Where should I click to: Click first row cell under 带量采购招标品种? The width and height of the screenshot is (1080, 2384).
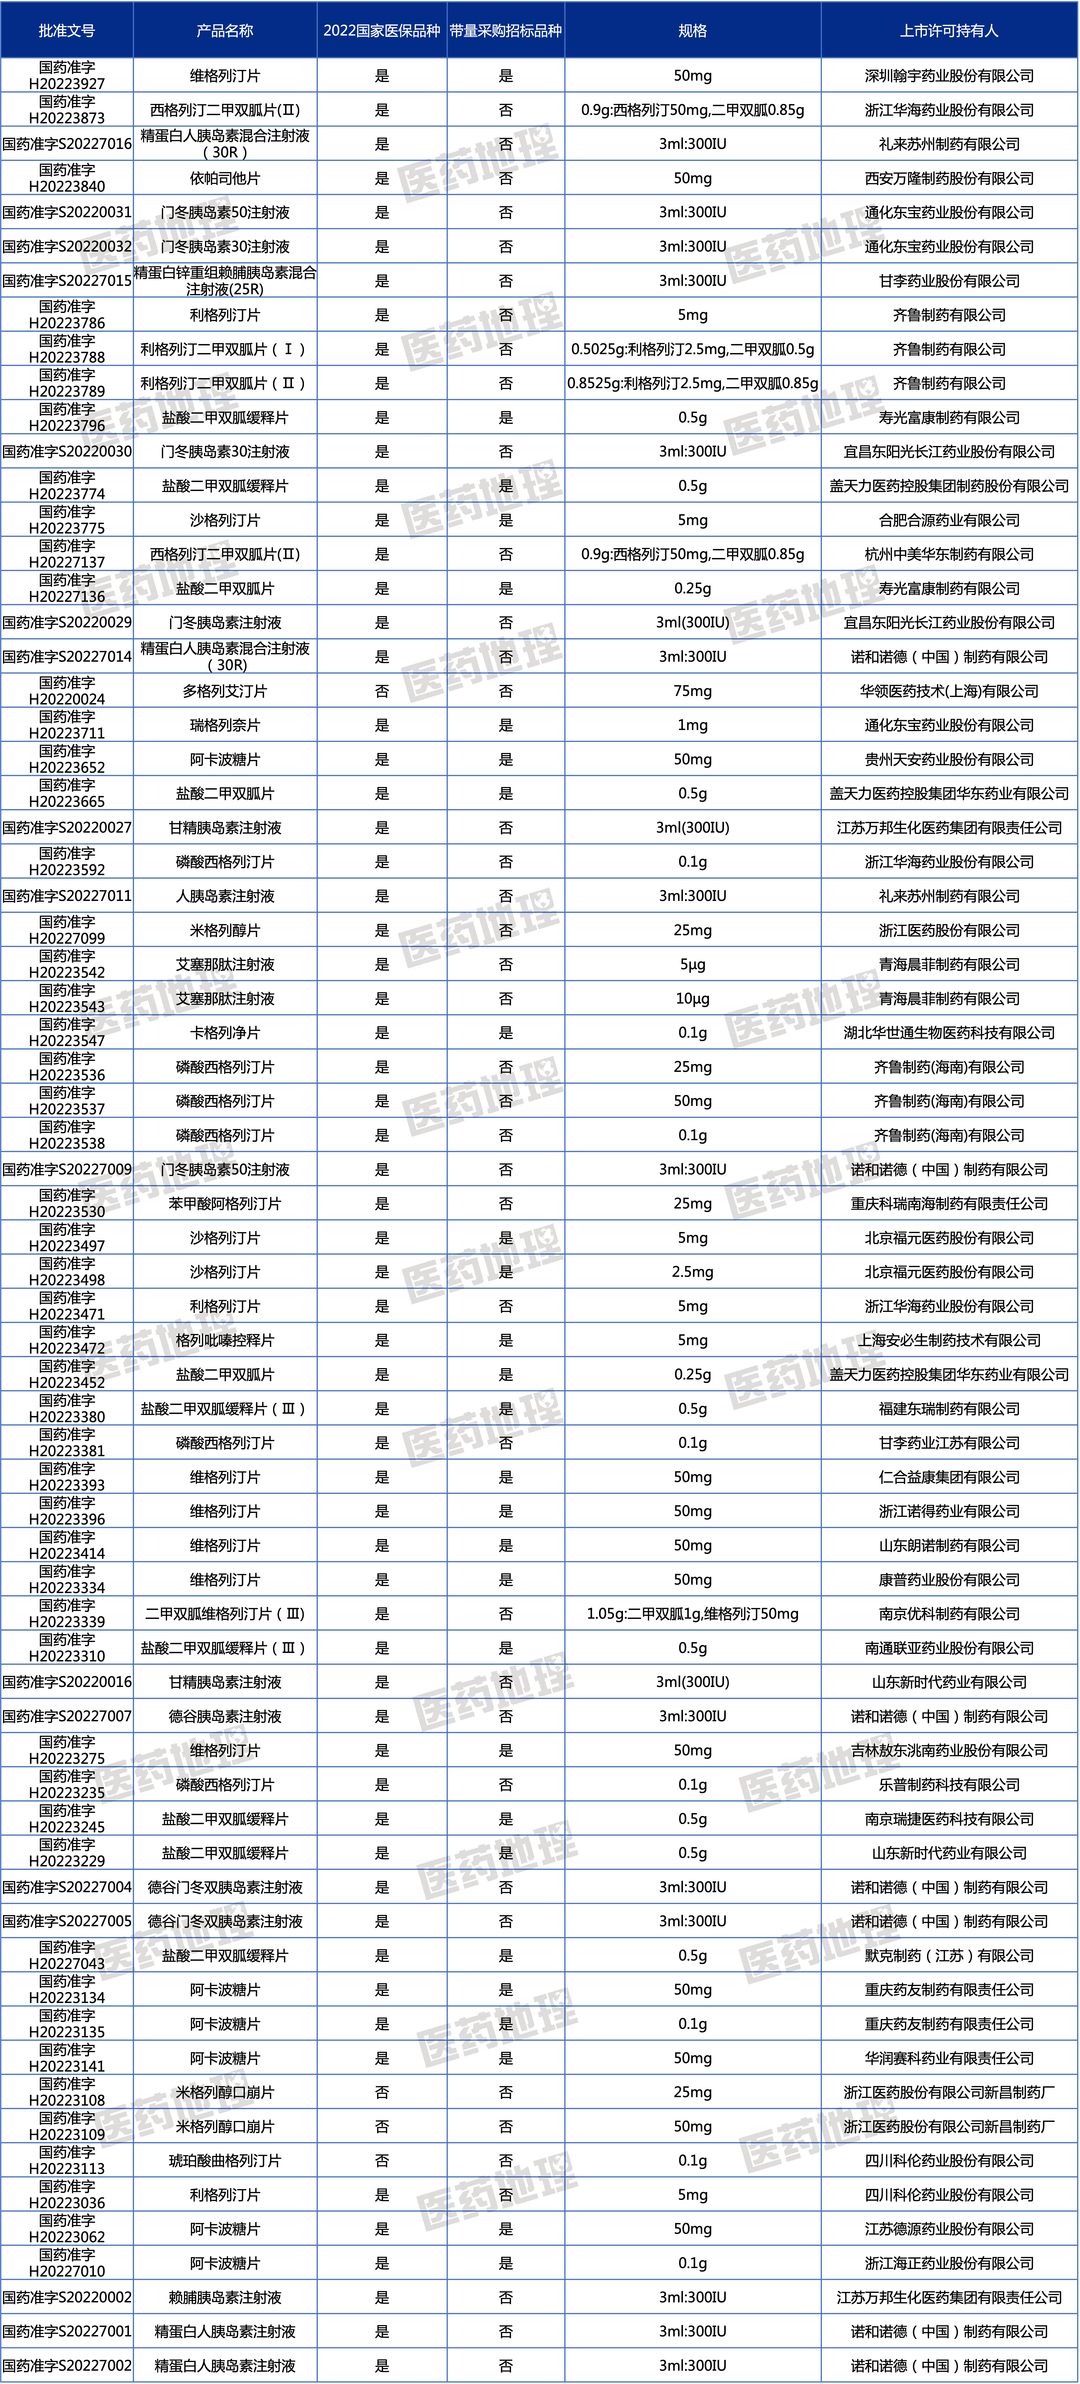click(x=505, y=75)
